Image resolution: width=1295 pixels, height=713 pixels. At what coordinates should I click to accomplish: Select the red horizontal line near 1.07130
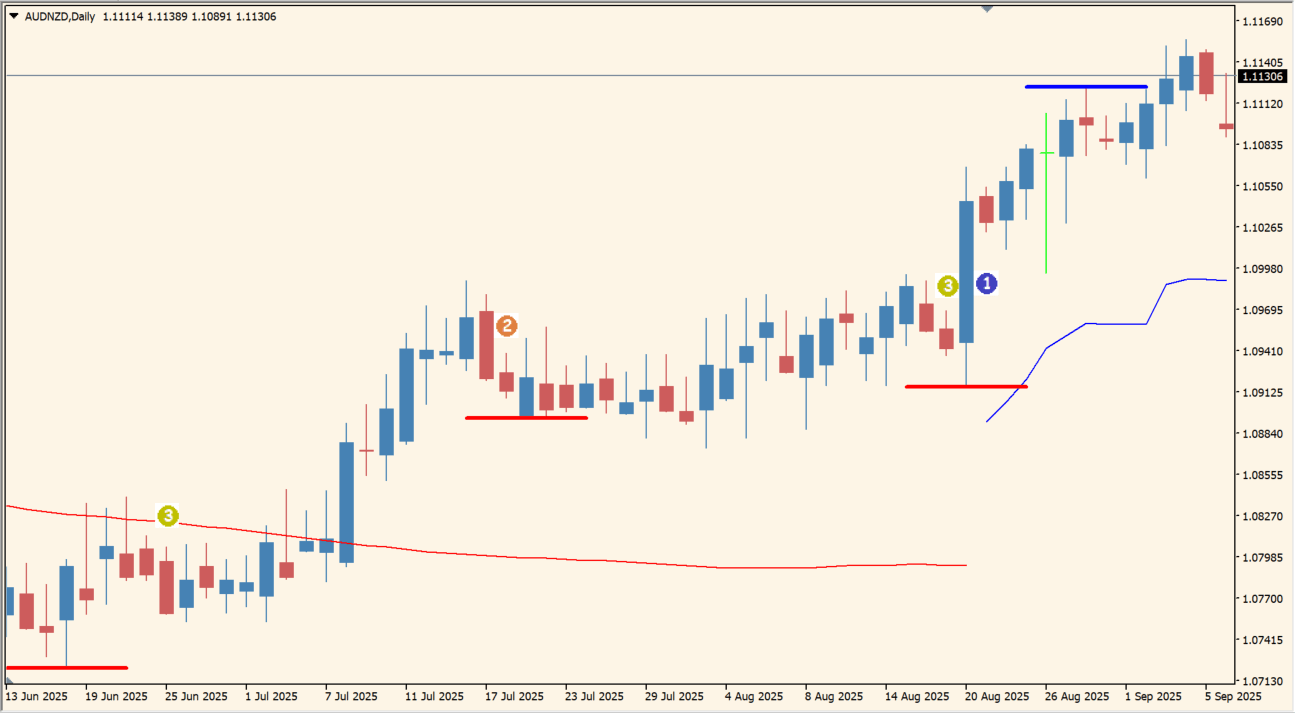(66, 667)
